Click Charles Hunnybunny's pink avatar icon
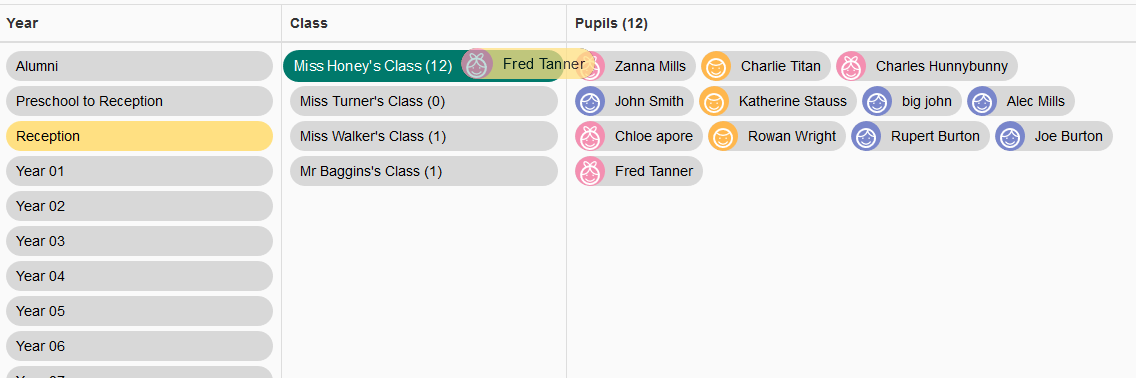The height and width of the screenshot is (378, 1136). [x=851, y=66]
